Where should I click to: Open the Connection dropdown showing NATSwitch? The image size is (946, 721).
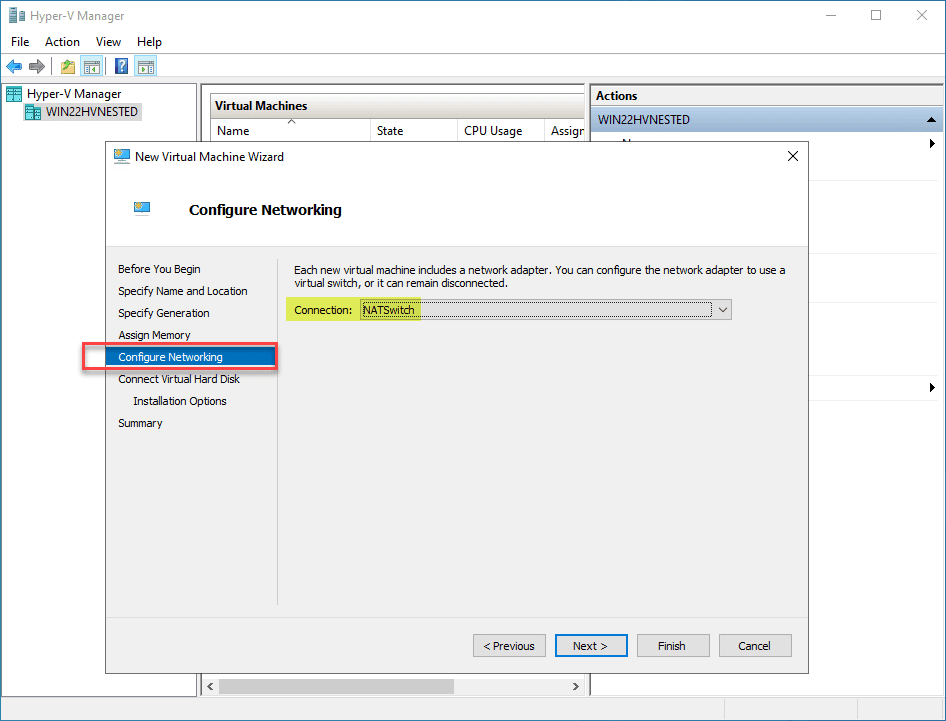[545, 310]
